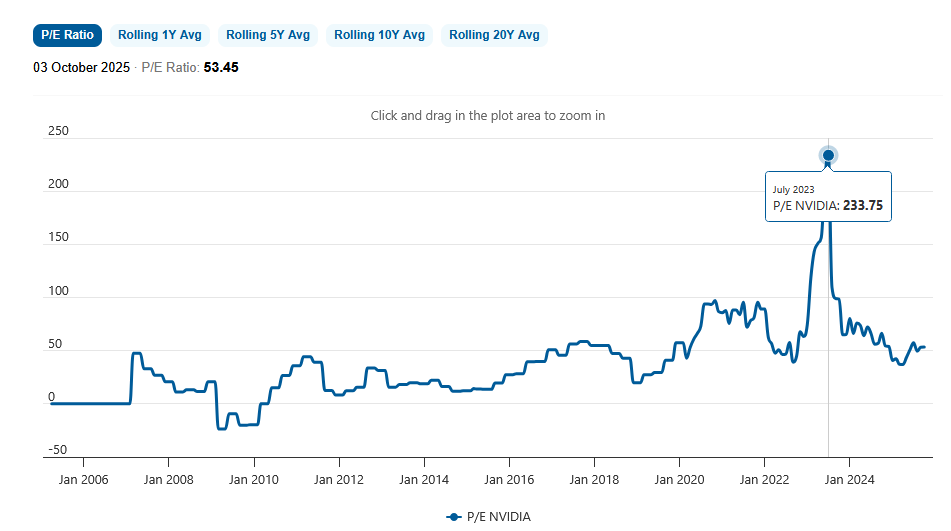Click the 250 y-axis label
The height and width of the screenshot is (531, 951).
[57, 132]
